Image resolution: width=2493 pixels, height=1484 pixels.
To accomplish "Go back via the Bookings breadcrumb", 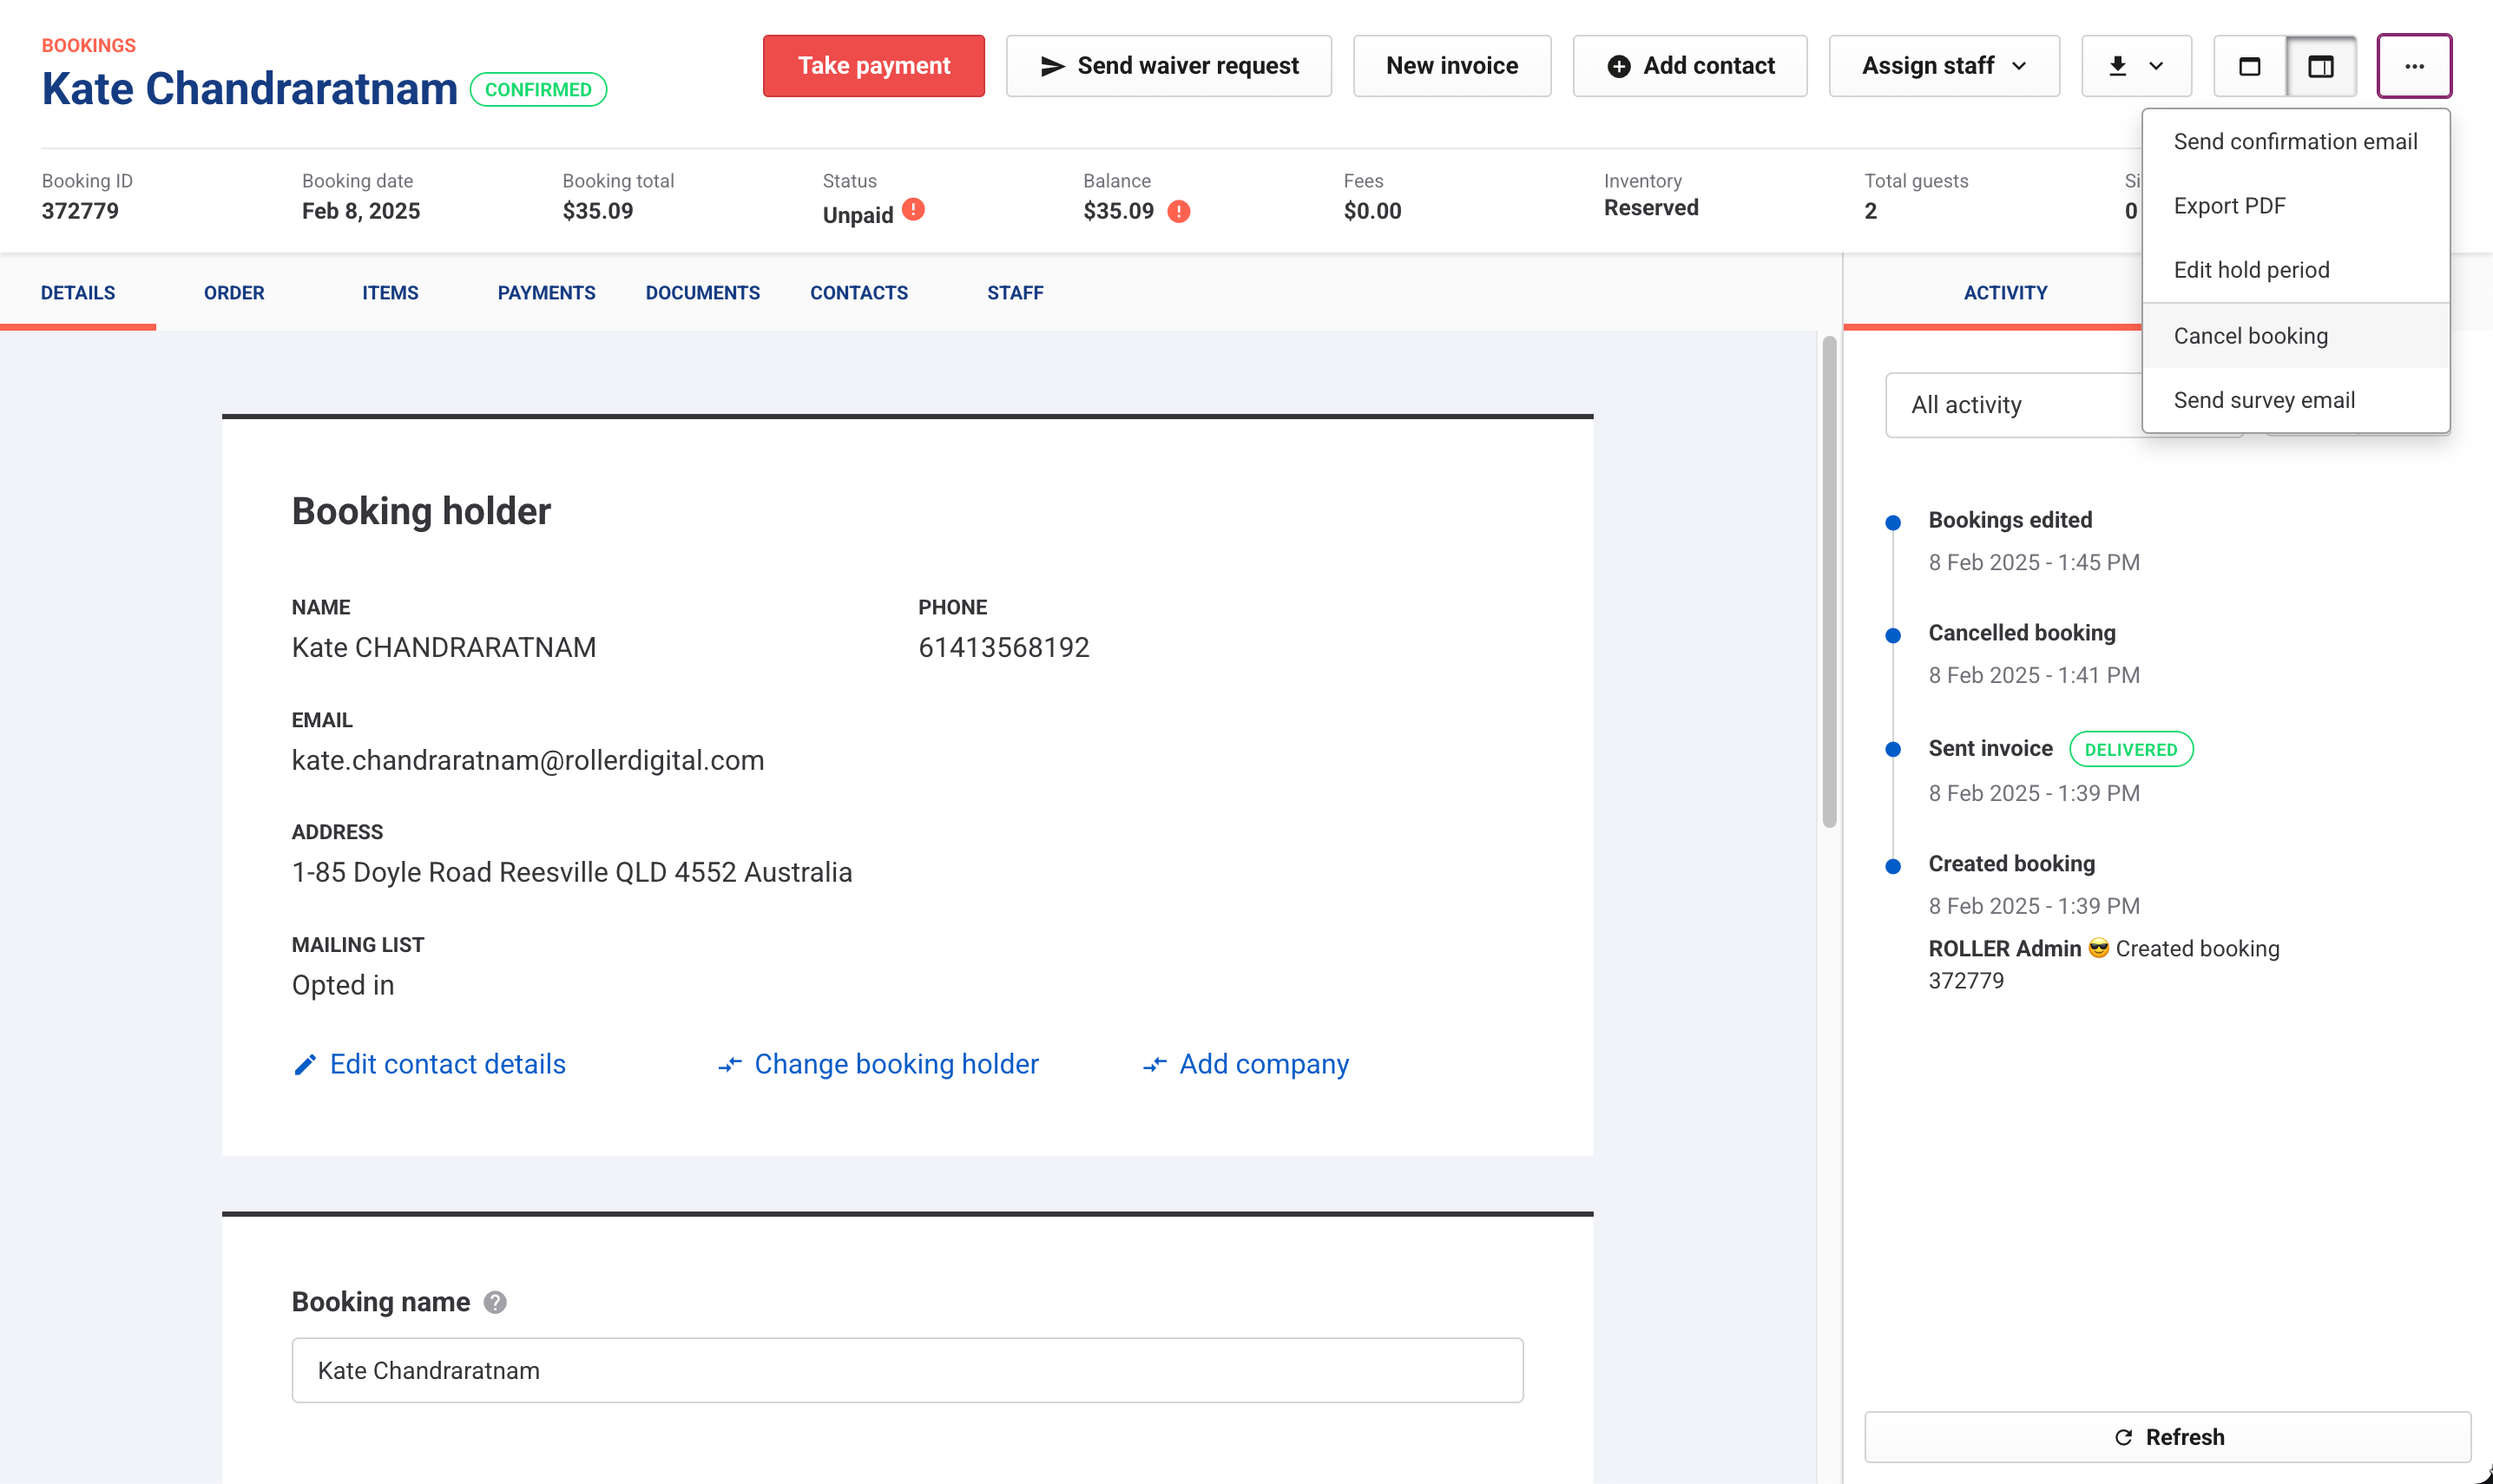I will pos(88,45).
